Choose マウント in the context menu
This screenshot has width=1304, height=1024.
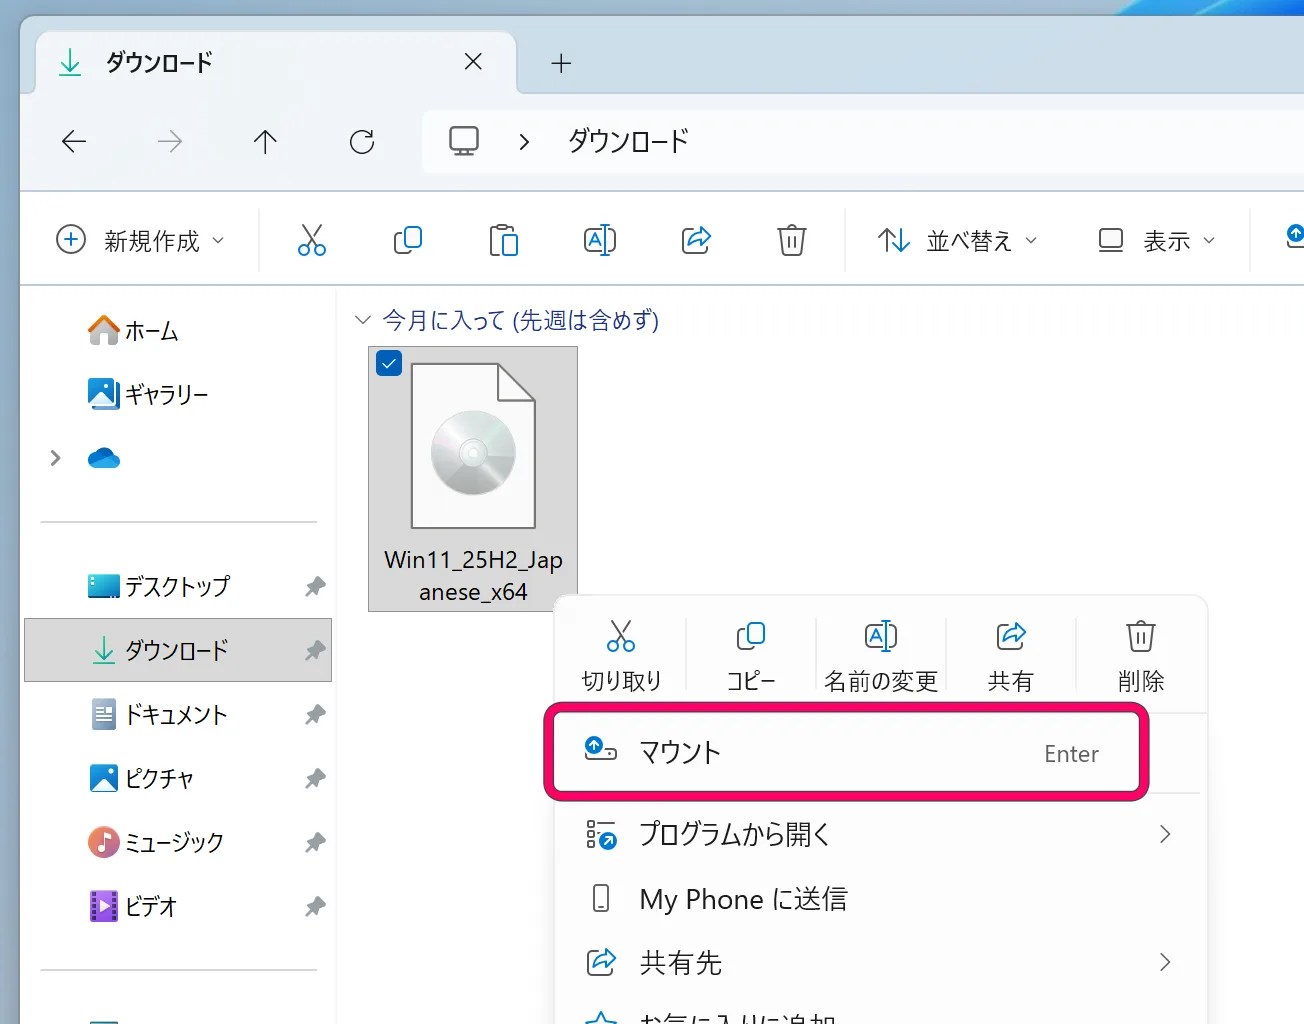pos(846,753)
